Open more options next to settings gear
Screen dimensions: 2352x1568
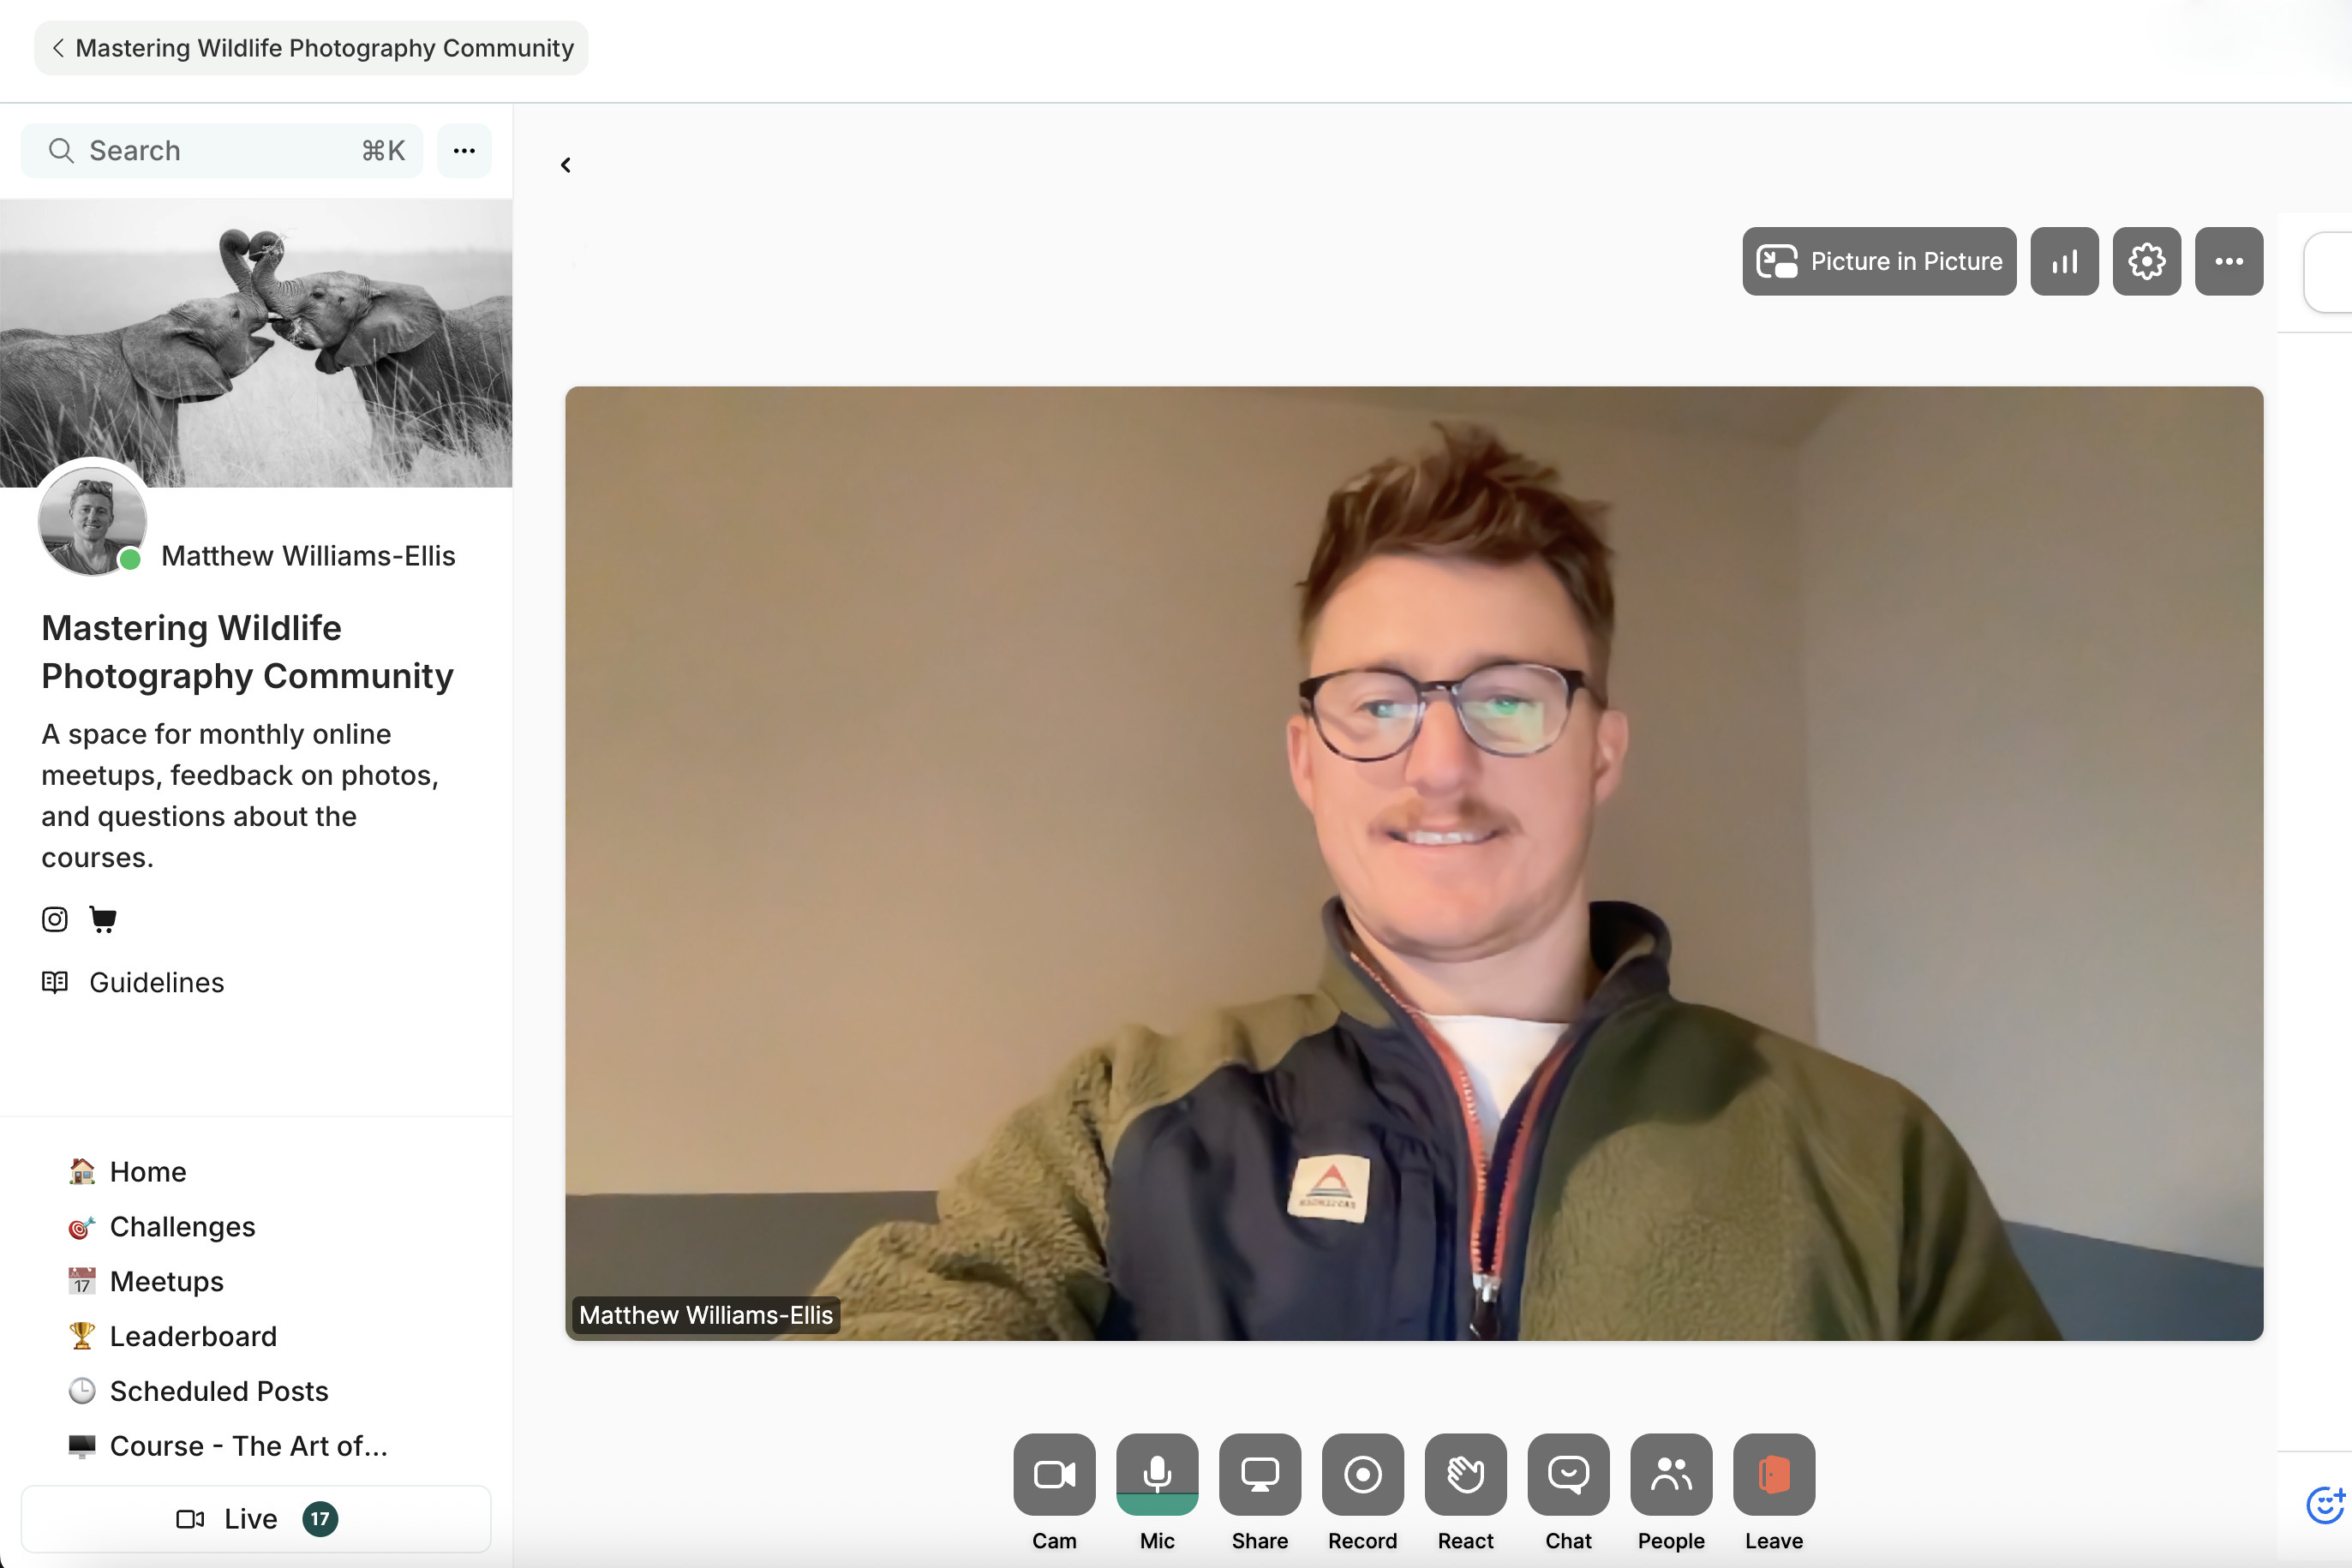[2229, 261]
